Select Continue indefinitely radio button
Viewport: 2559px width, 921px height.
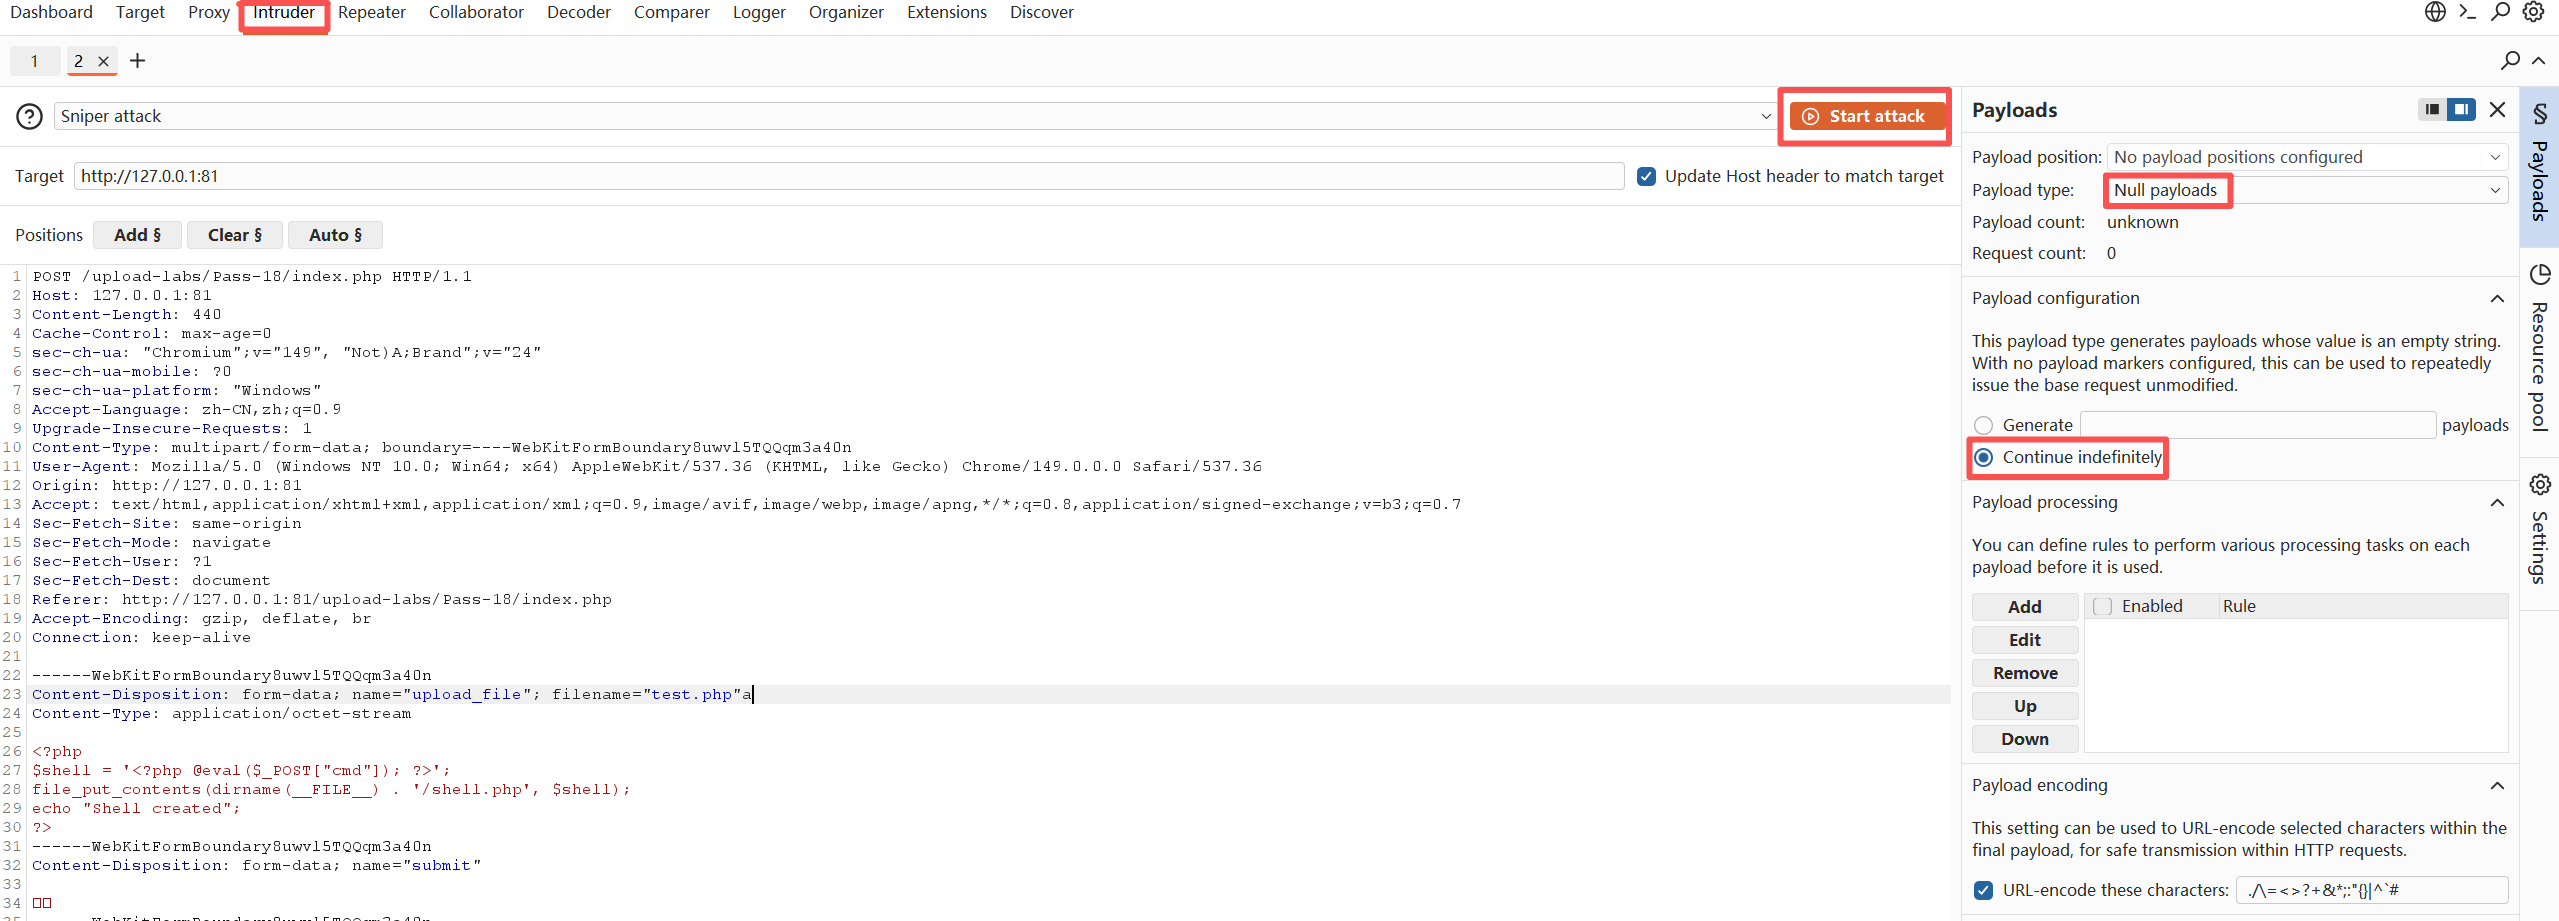[x=1984, y=457]
